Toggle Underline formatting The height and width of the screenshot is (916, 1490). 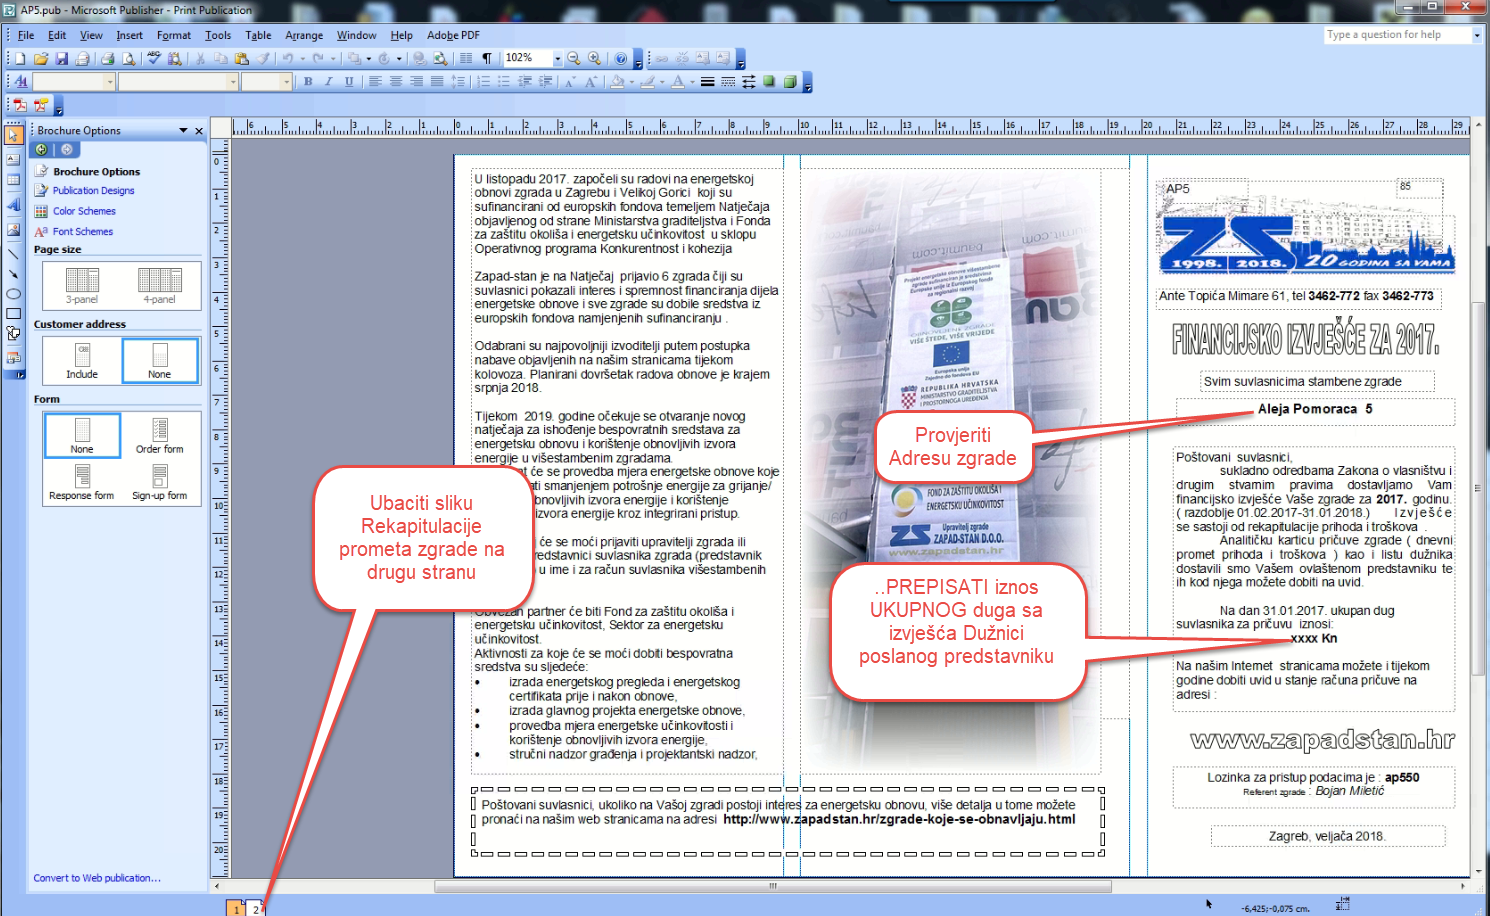point(349,82)
